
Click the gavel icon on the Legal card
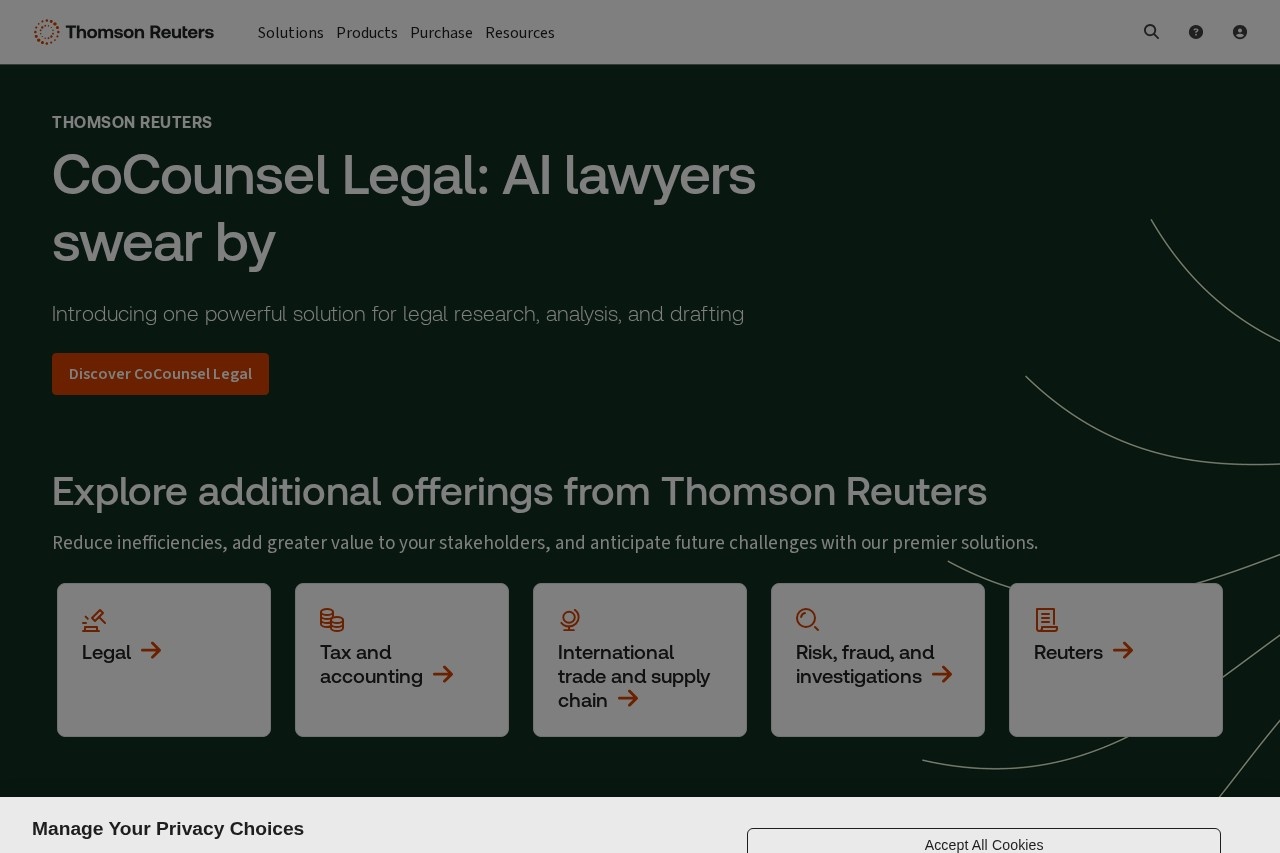(93, 619)
